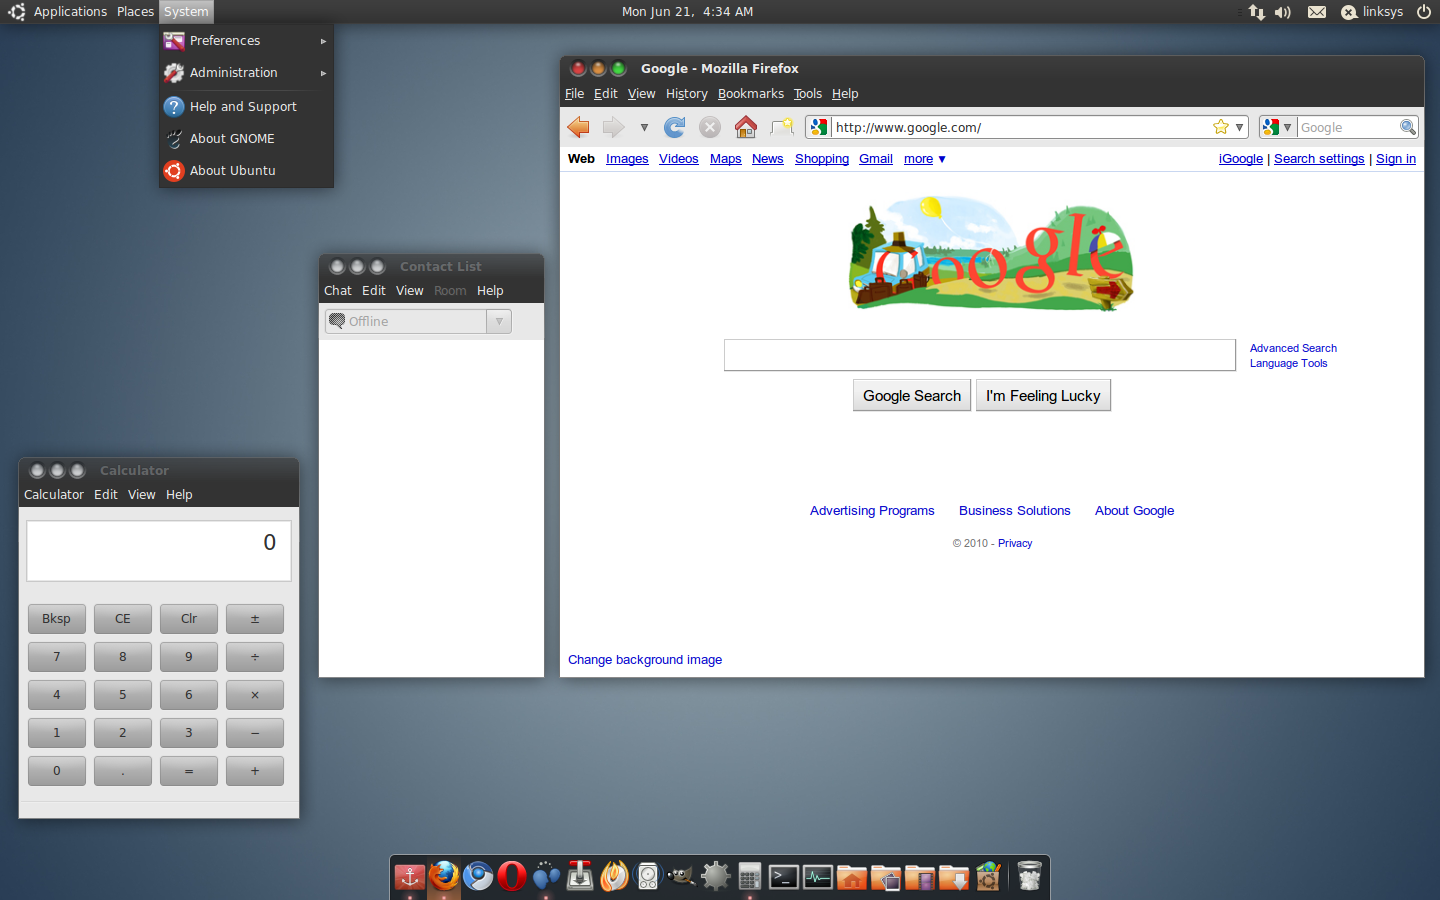Open the mail envelope indicator in the panel
1440x900 pixels.
click(x=1317, y=12)
